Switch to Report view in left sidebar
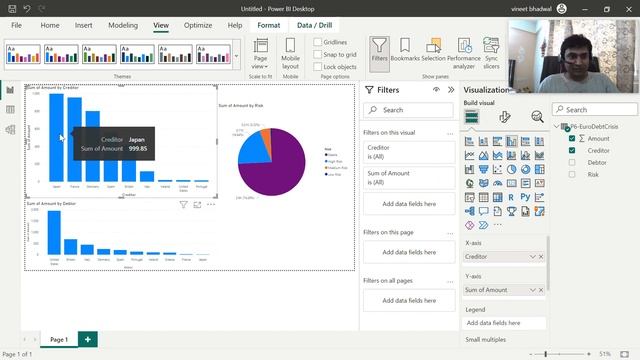640x360 pixels. pyautogui.click(x=10, y=90)
